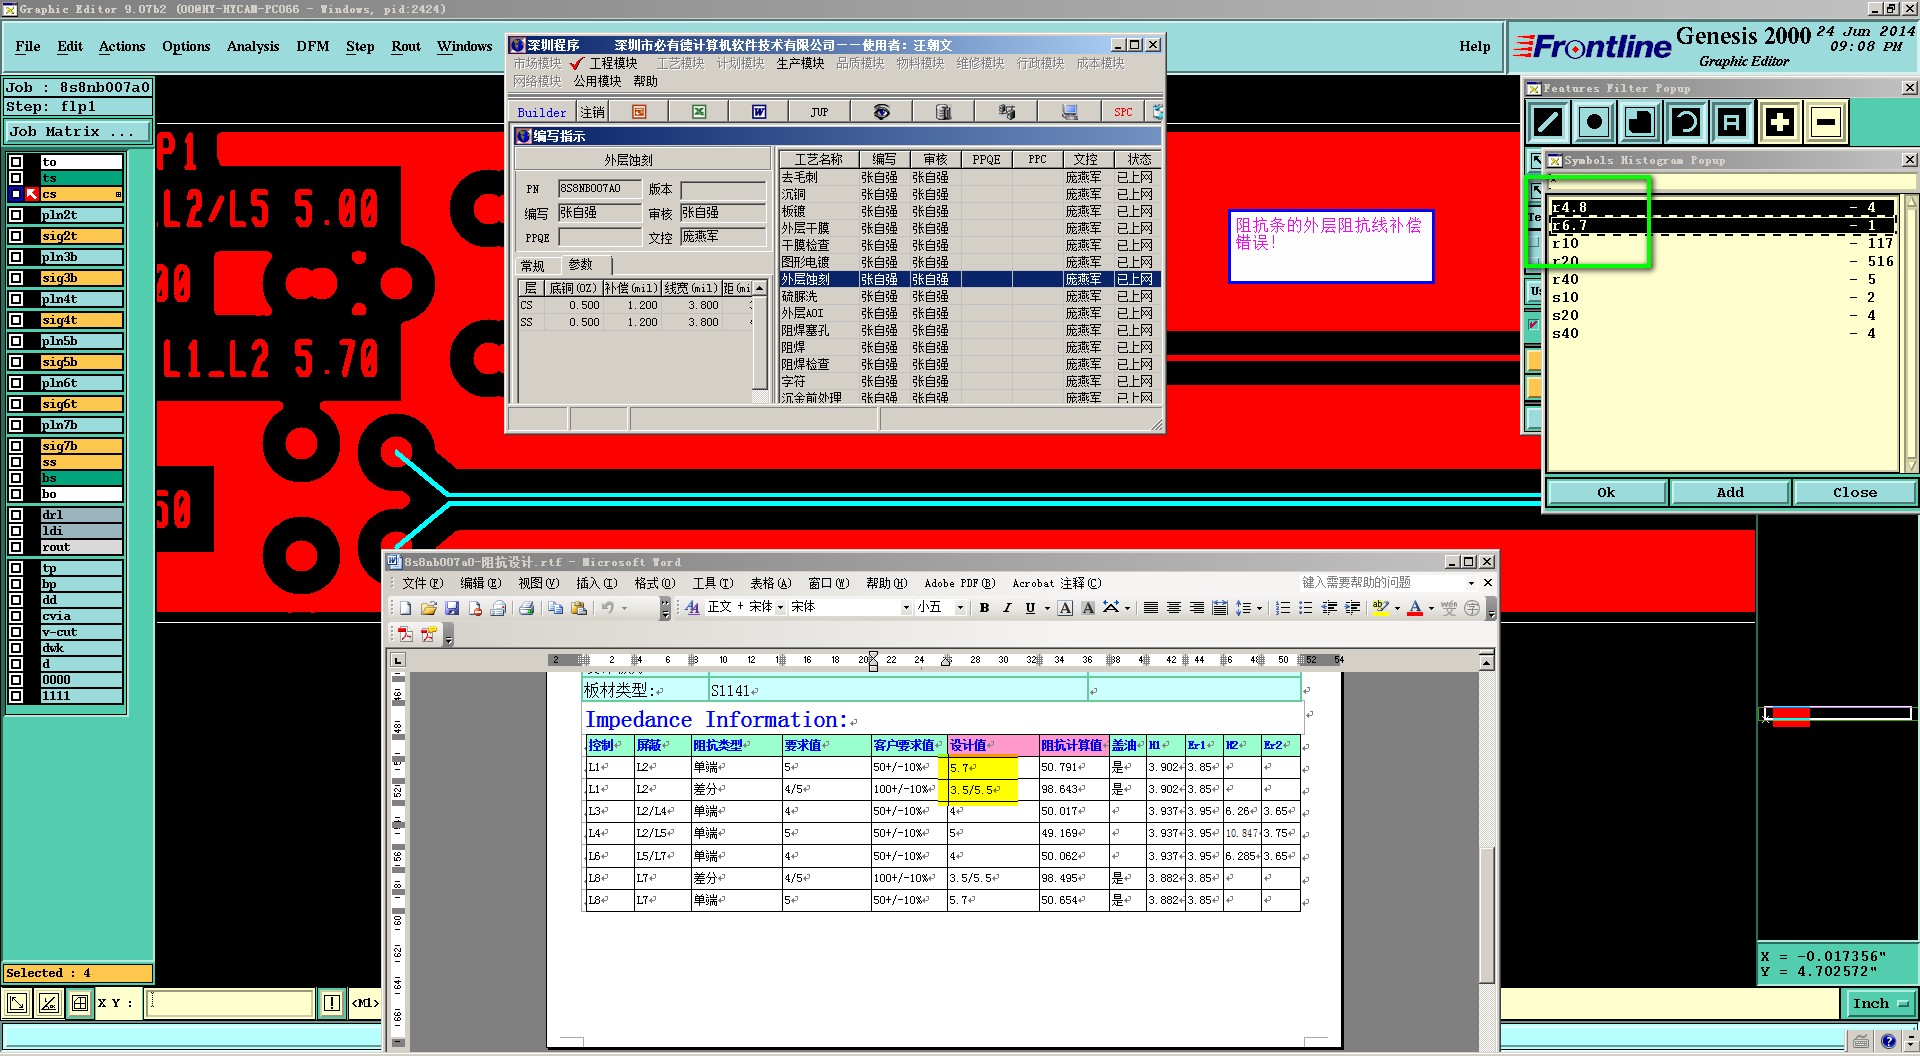The width and height of the screenshot is (1920, 1056).
Task: Open the 表格(A) menu in Word
Action: tap(770, 583)
